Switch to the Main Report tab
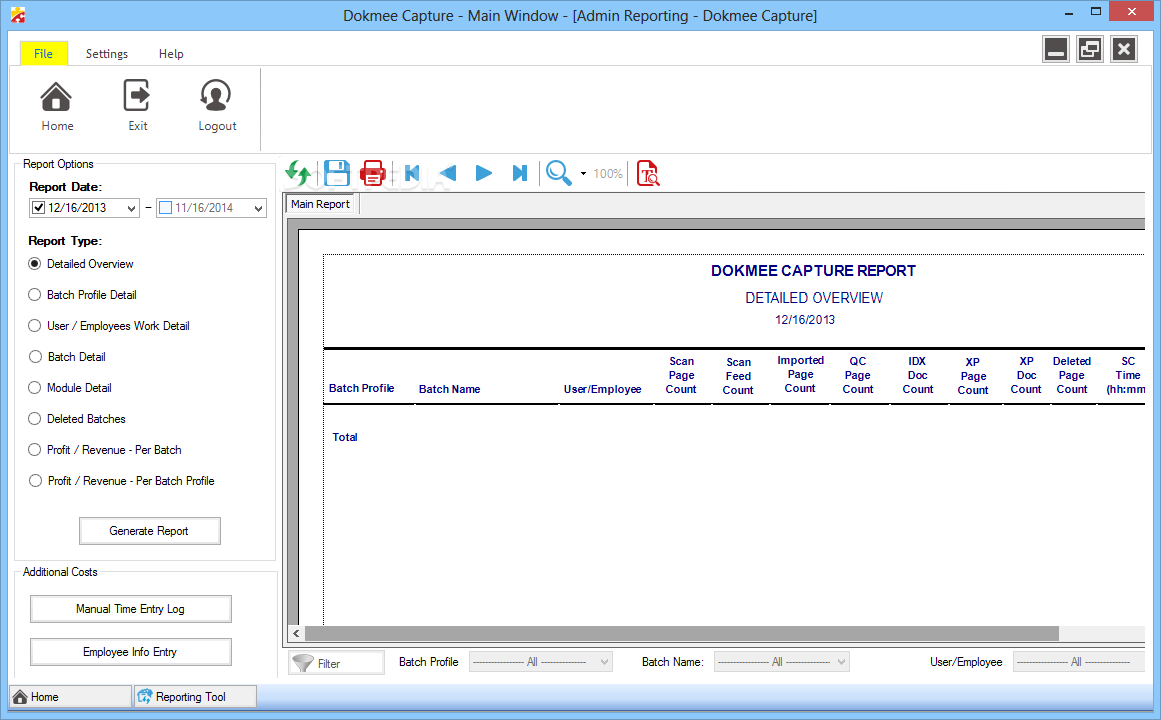This screenshot has height=720, width=1161. (320, 204)
